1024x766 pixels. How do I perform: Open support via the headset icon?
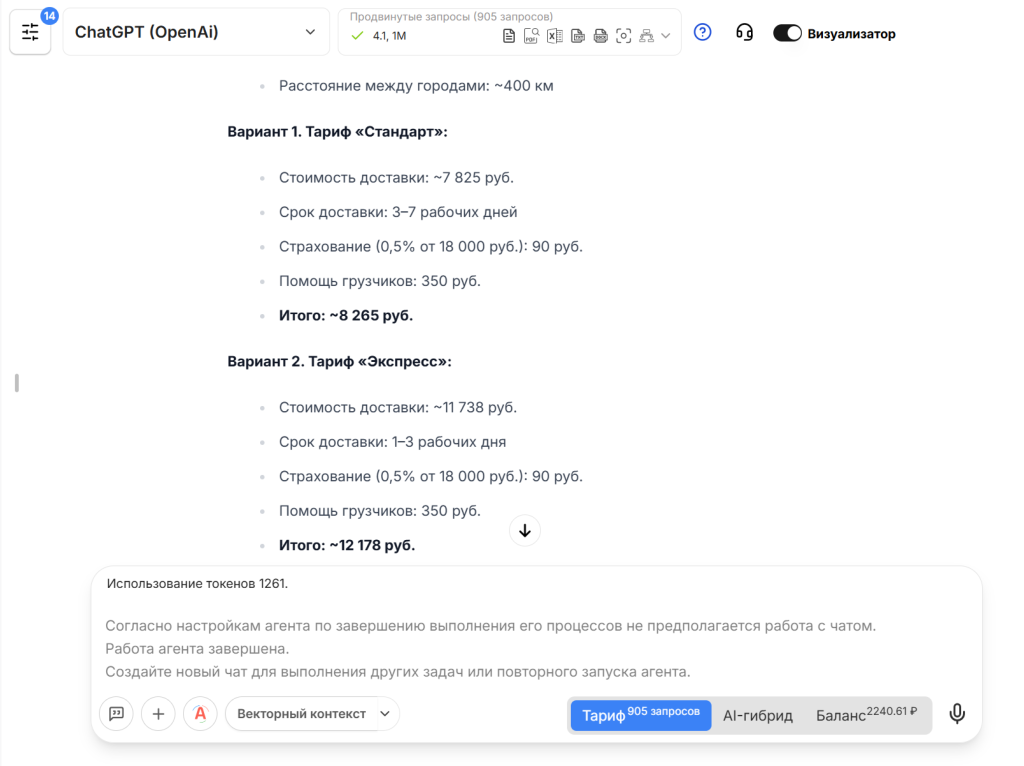pos(744,32)
